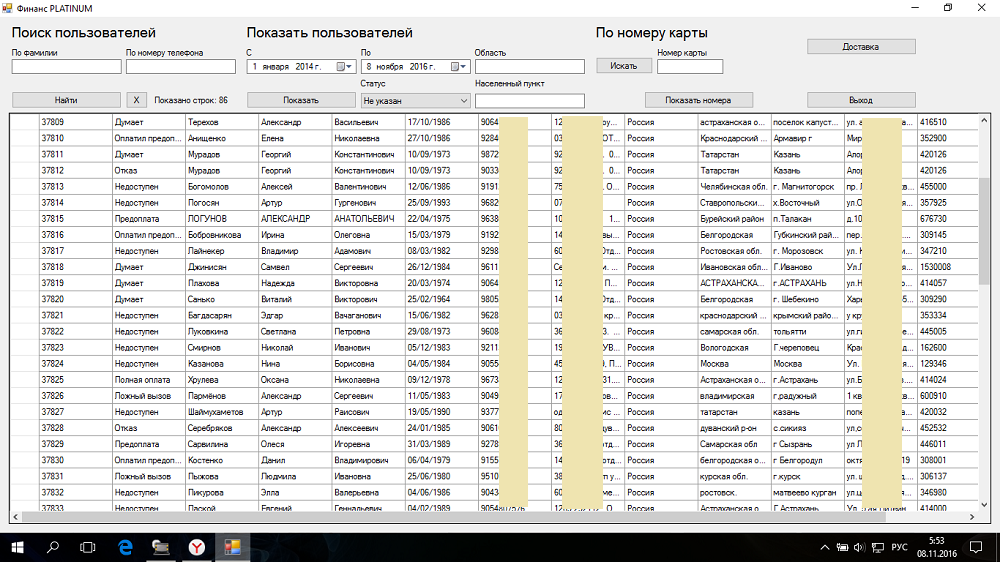Focus the Область input field
Image resolution: width=1000 pixels, height=562 pixels.
[529, 66]
